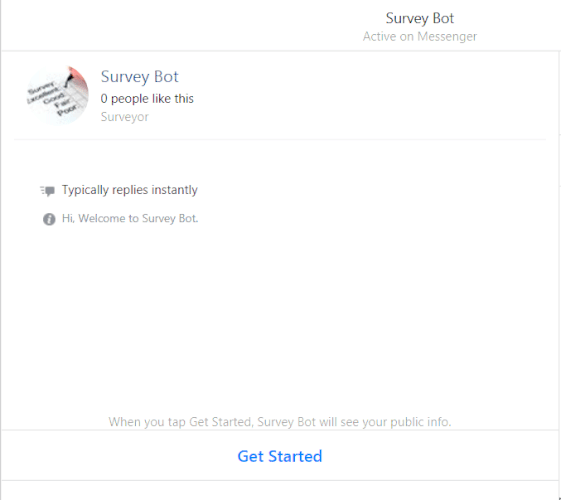Open the Survey Bot profile picture
This screenshot has height=500, width=561.
point(58,95)
